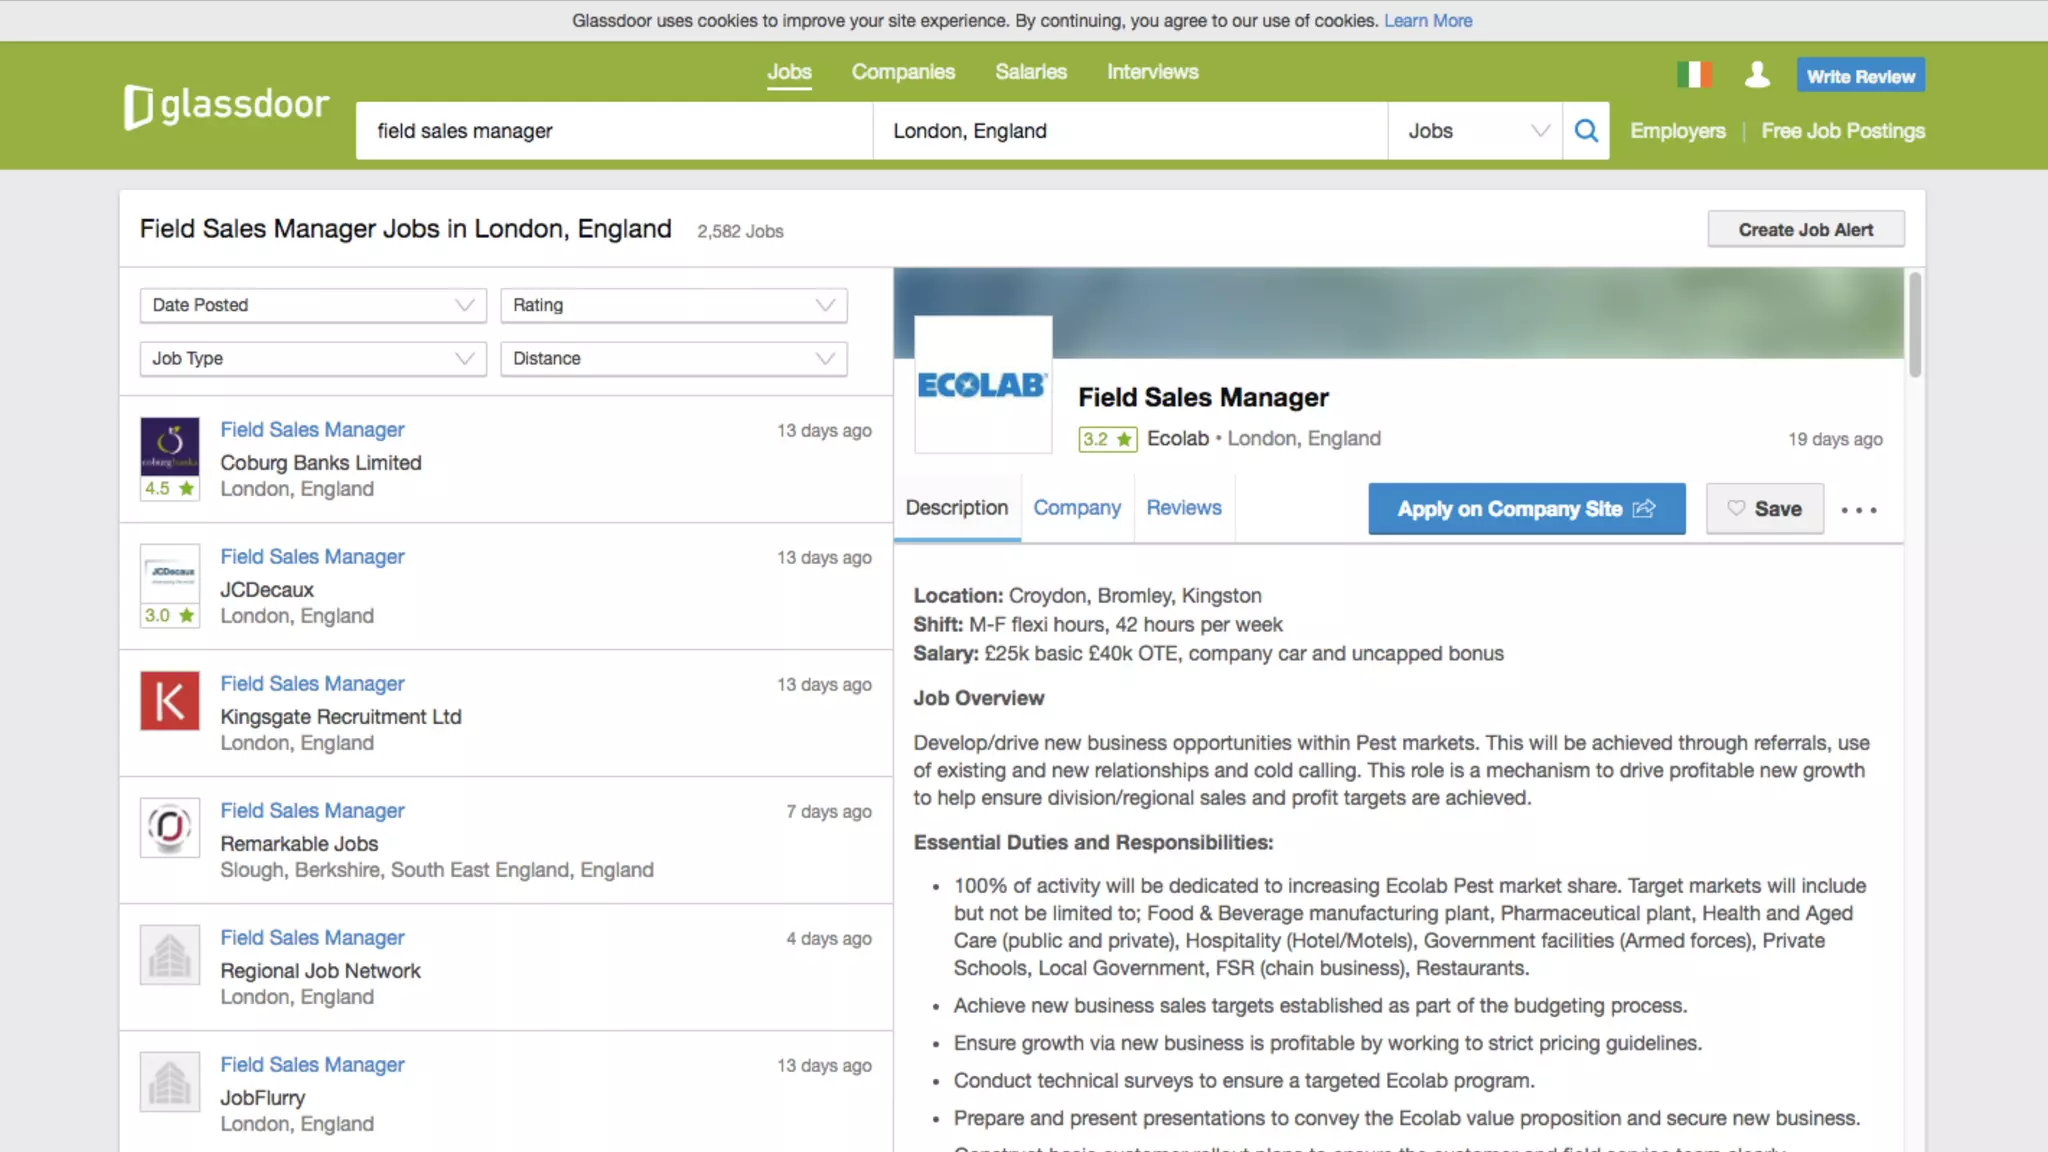The image size is (2048, 1152).
Task: Click the 'Job Overview' heading
Action: [x=978, y=698]
